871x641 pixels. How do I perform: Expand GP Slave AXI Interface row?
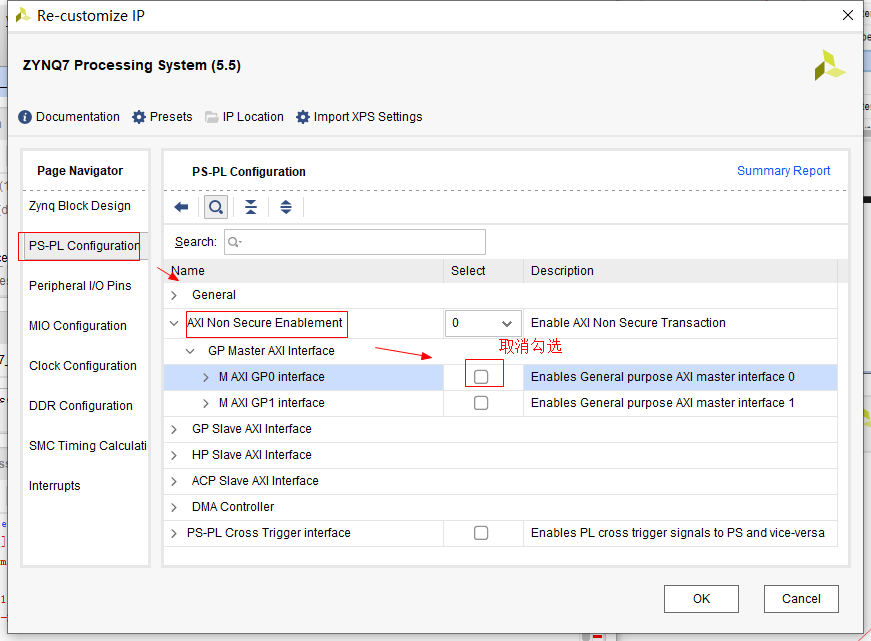point(174,429)
